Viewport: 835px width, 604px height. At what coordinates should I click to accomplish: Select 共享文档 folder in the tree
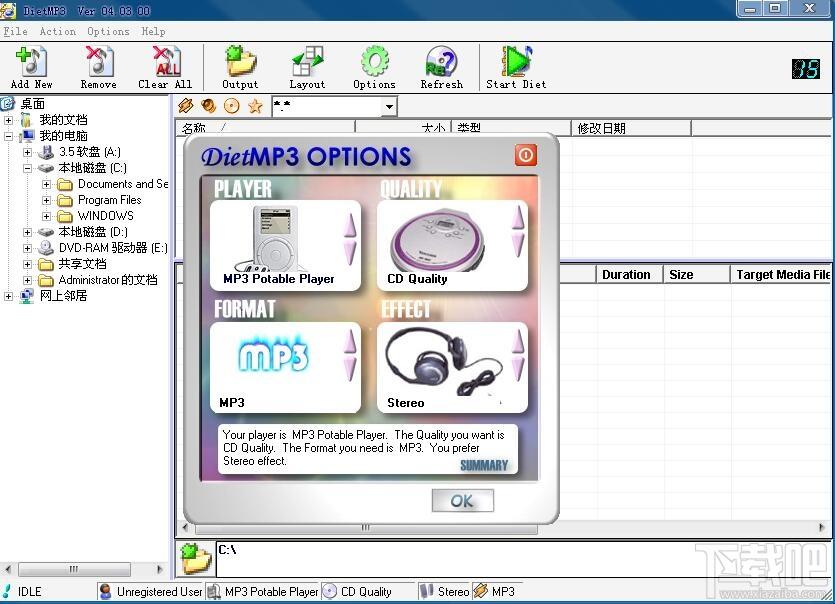pyautogui.click(x=82, y=264)
